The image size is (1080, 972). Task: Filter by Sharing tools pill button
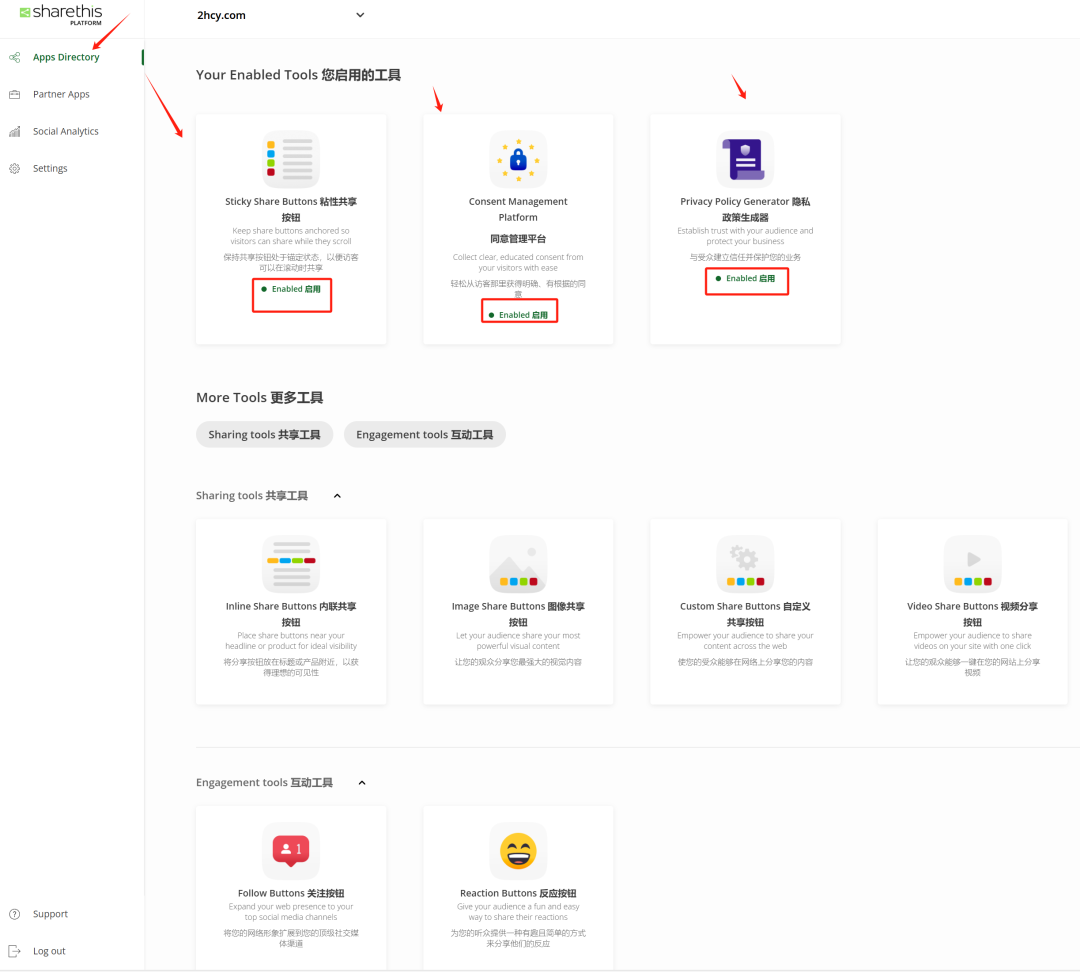(264, 435)
